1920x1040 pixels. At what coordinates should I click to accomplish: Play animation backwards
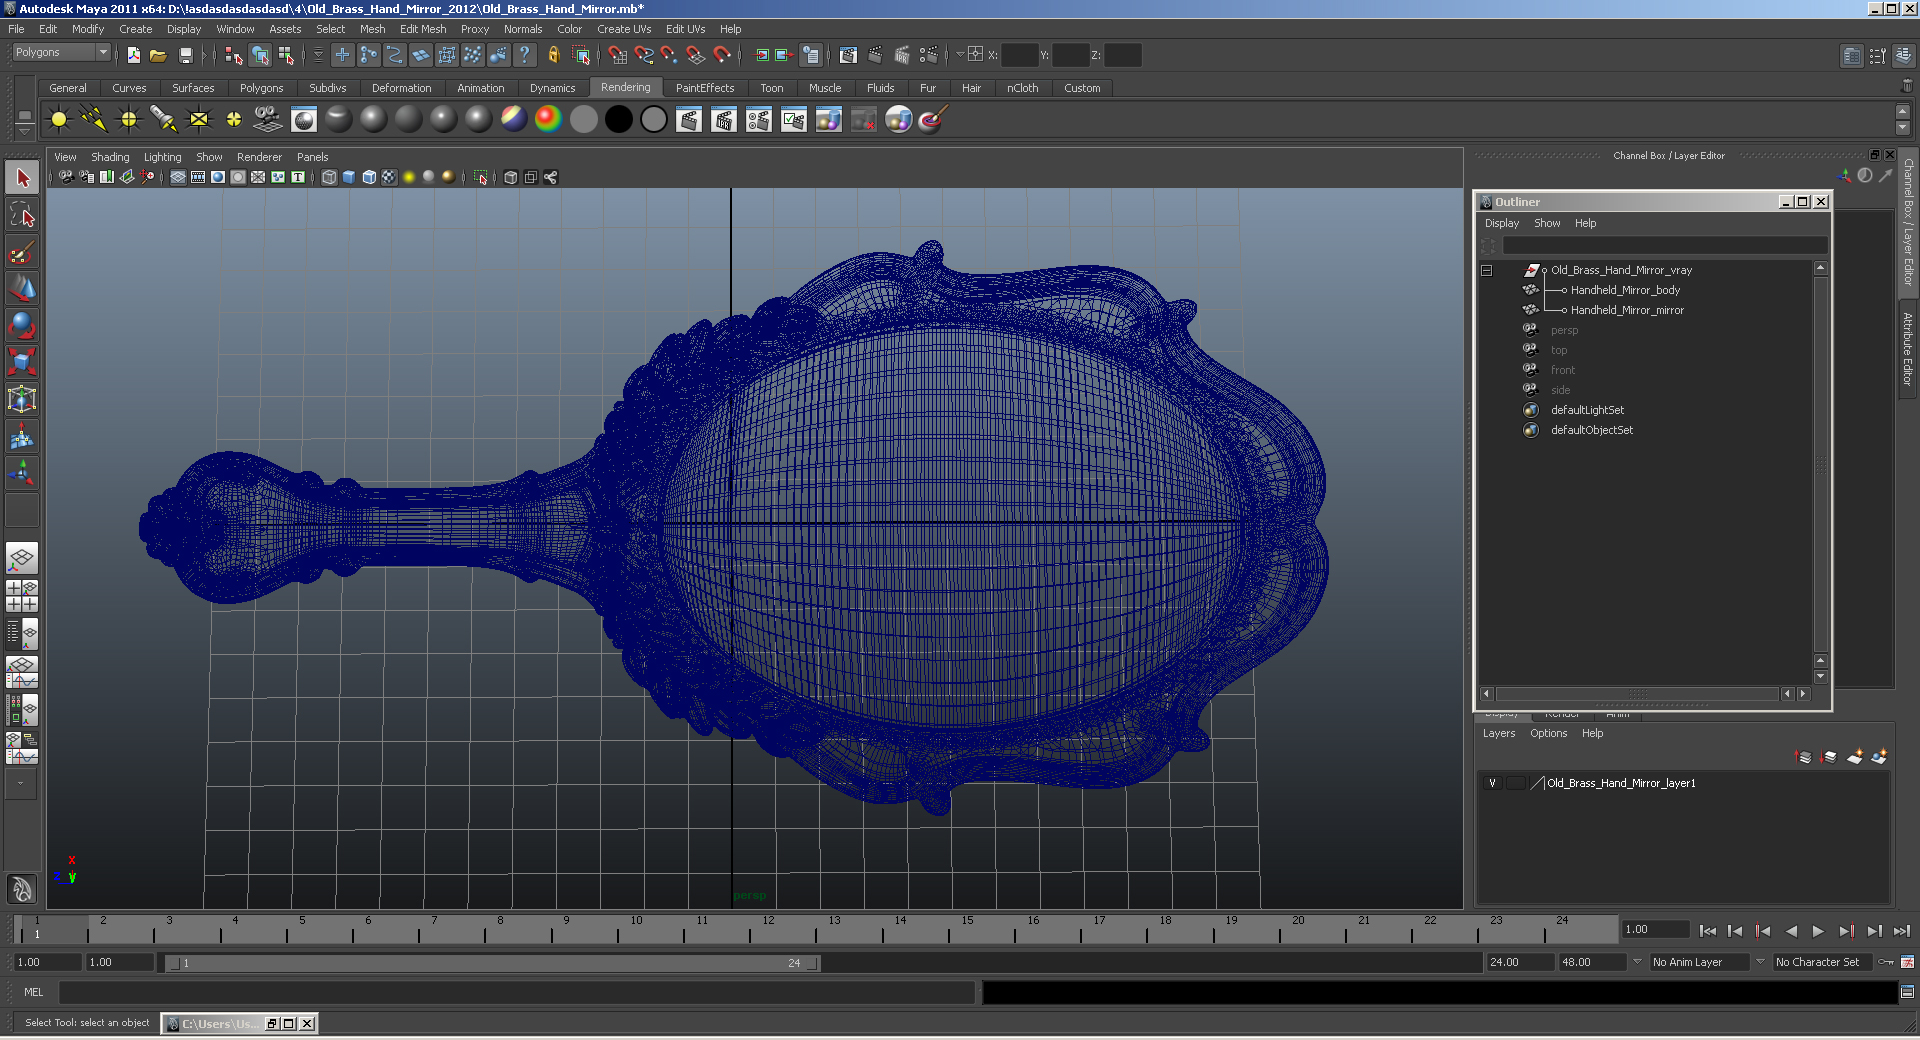(1791, 931)
